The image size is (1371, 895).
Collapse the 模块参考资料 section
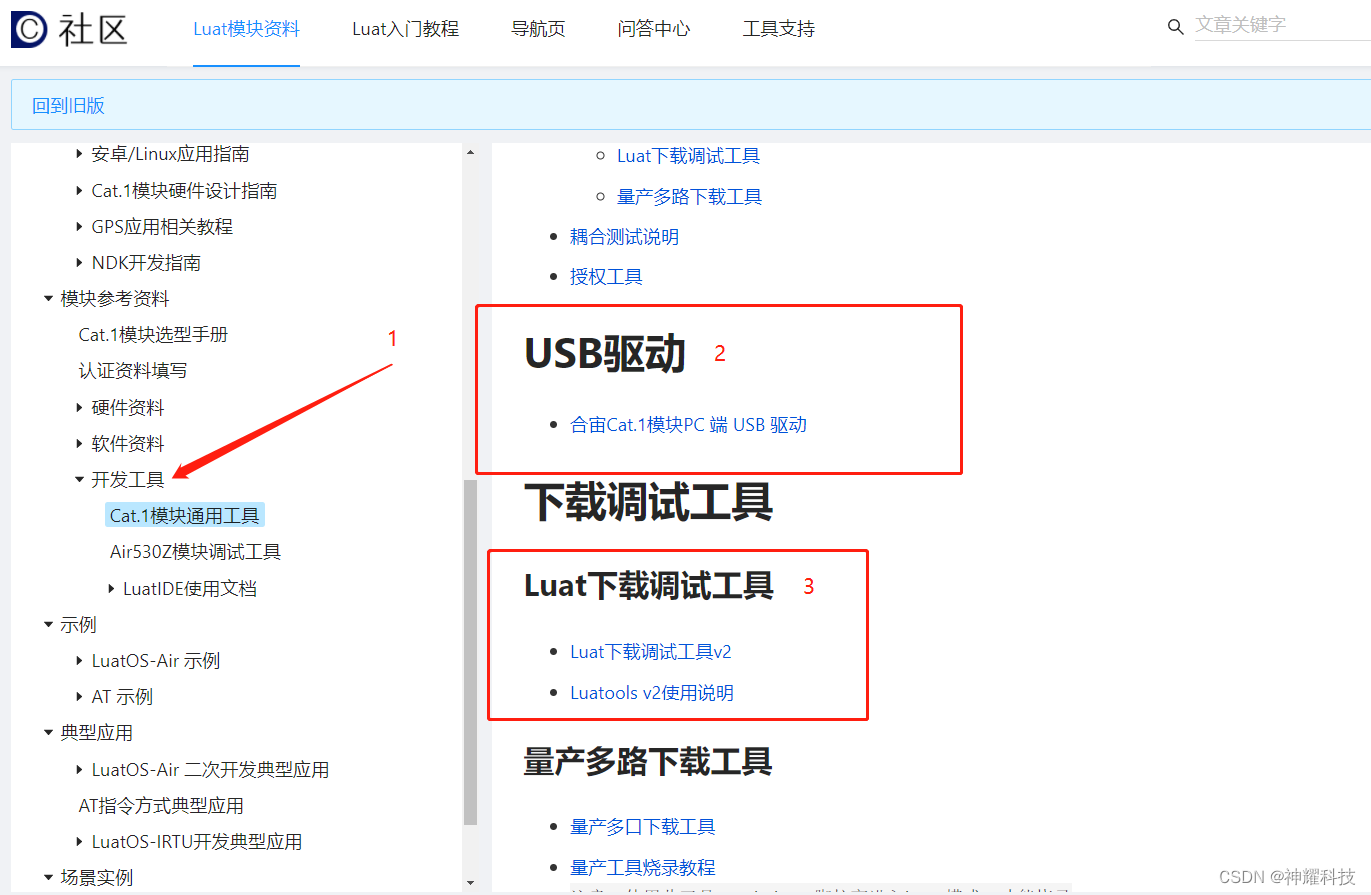point(48,299)
